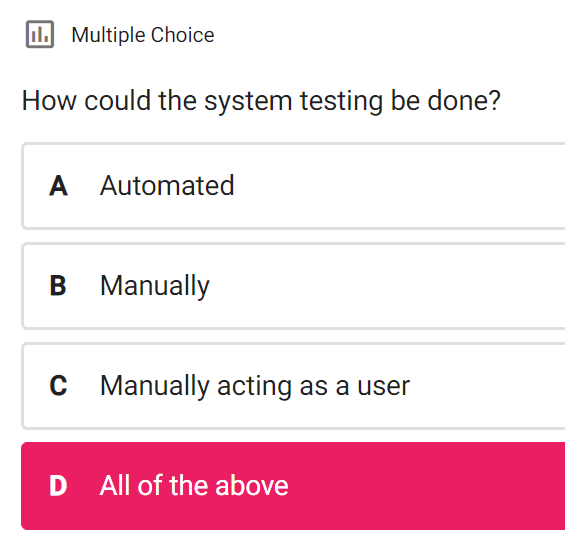Select answer A Automated
This screenshot has height=544, width=565.
coord(293,186)
